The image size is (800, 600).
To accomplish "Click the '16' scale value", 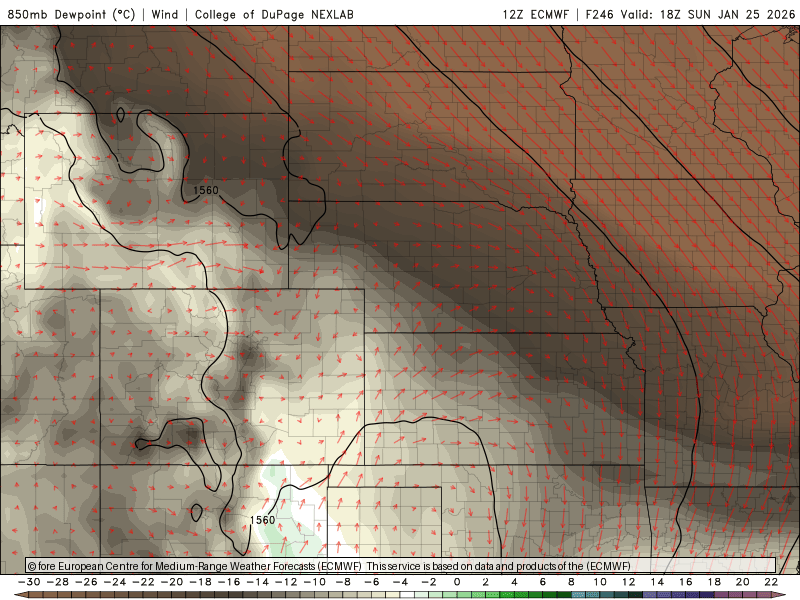I will (x=686, y=582).
